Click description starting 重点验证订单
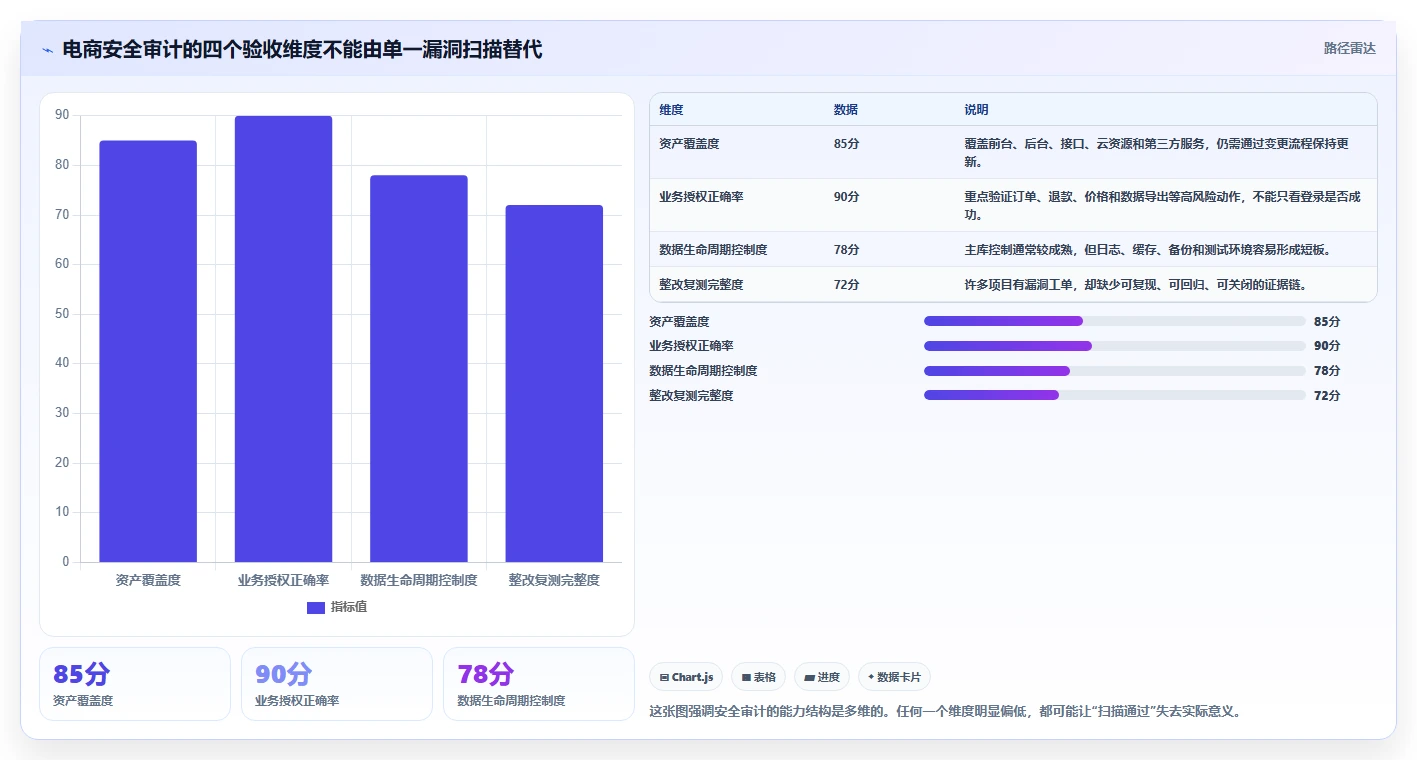 pyautogui.click(x=1162, y=206)
